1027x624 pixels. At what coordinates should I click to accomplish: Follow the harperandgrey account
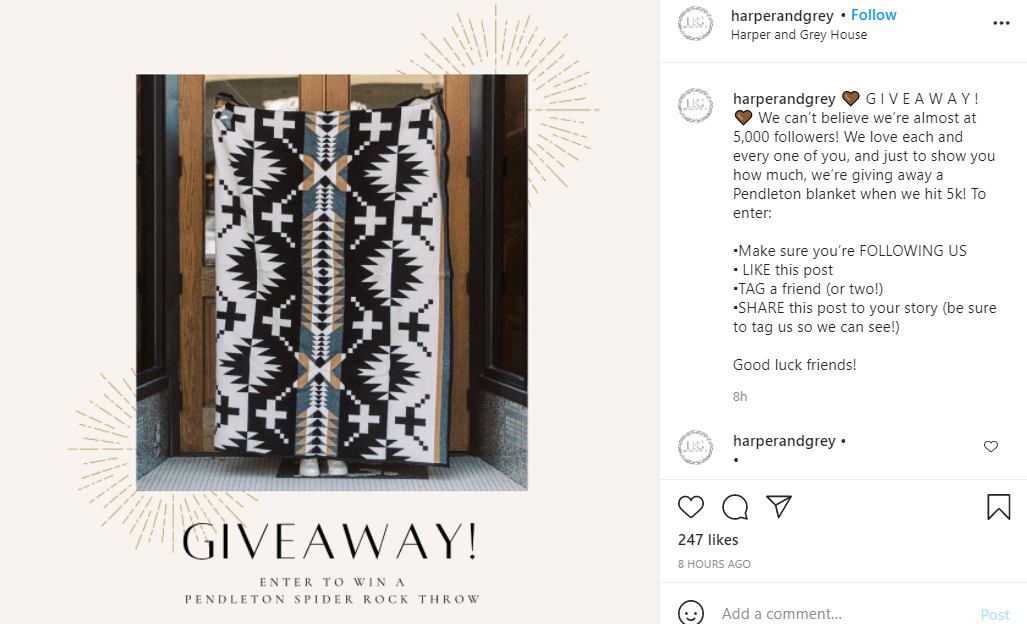tap(873, 15)
